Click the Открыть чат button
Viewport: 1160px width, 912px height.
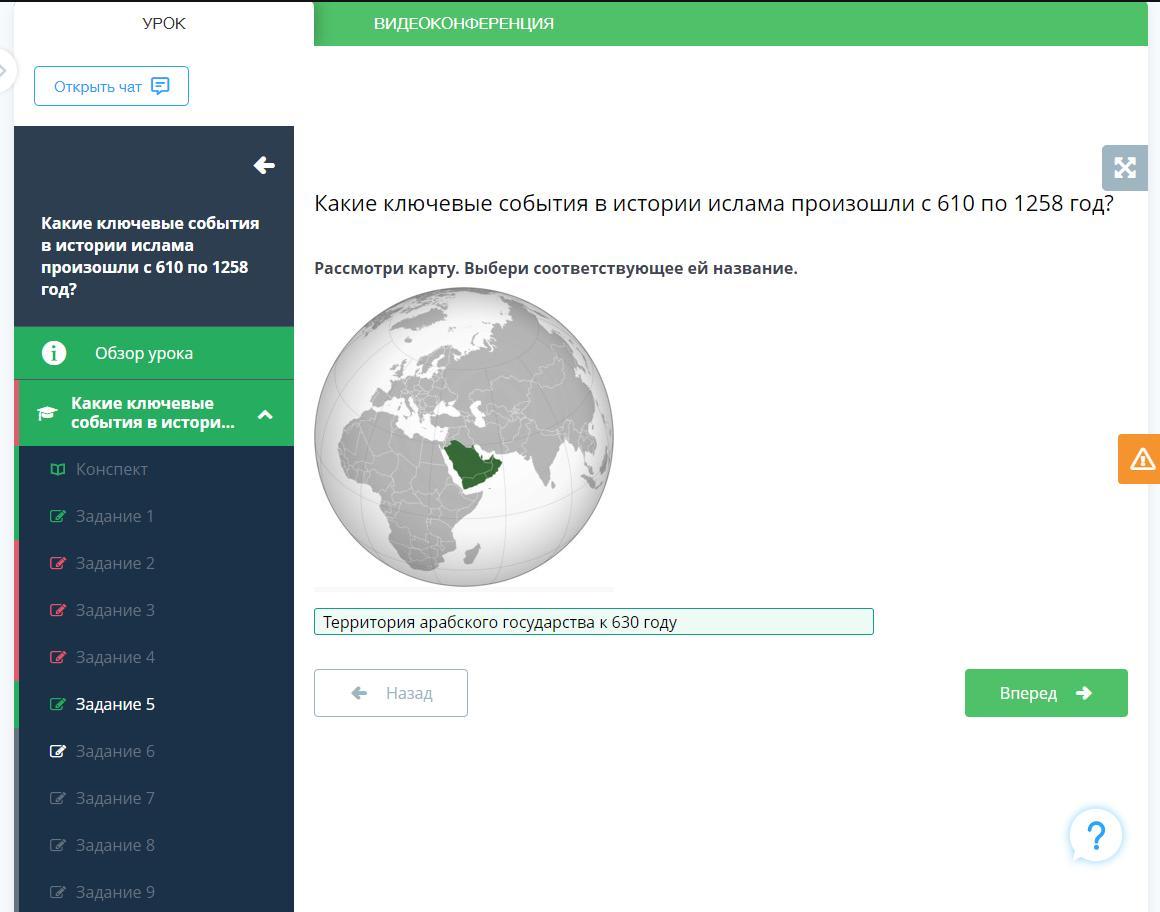(111, 87)
